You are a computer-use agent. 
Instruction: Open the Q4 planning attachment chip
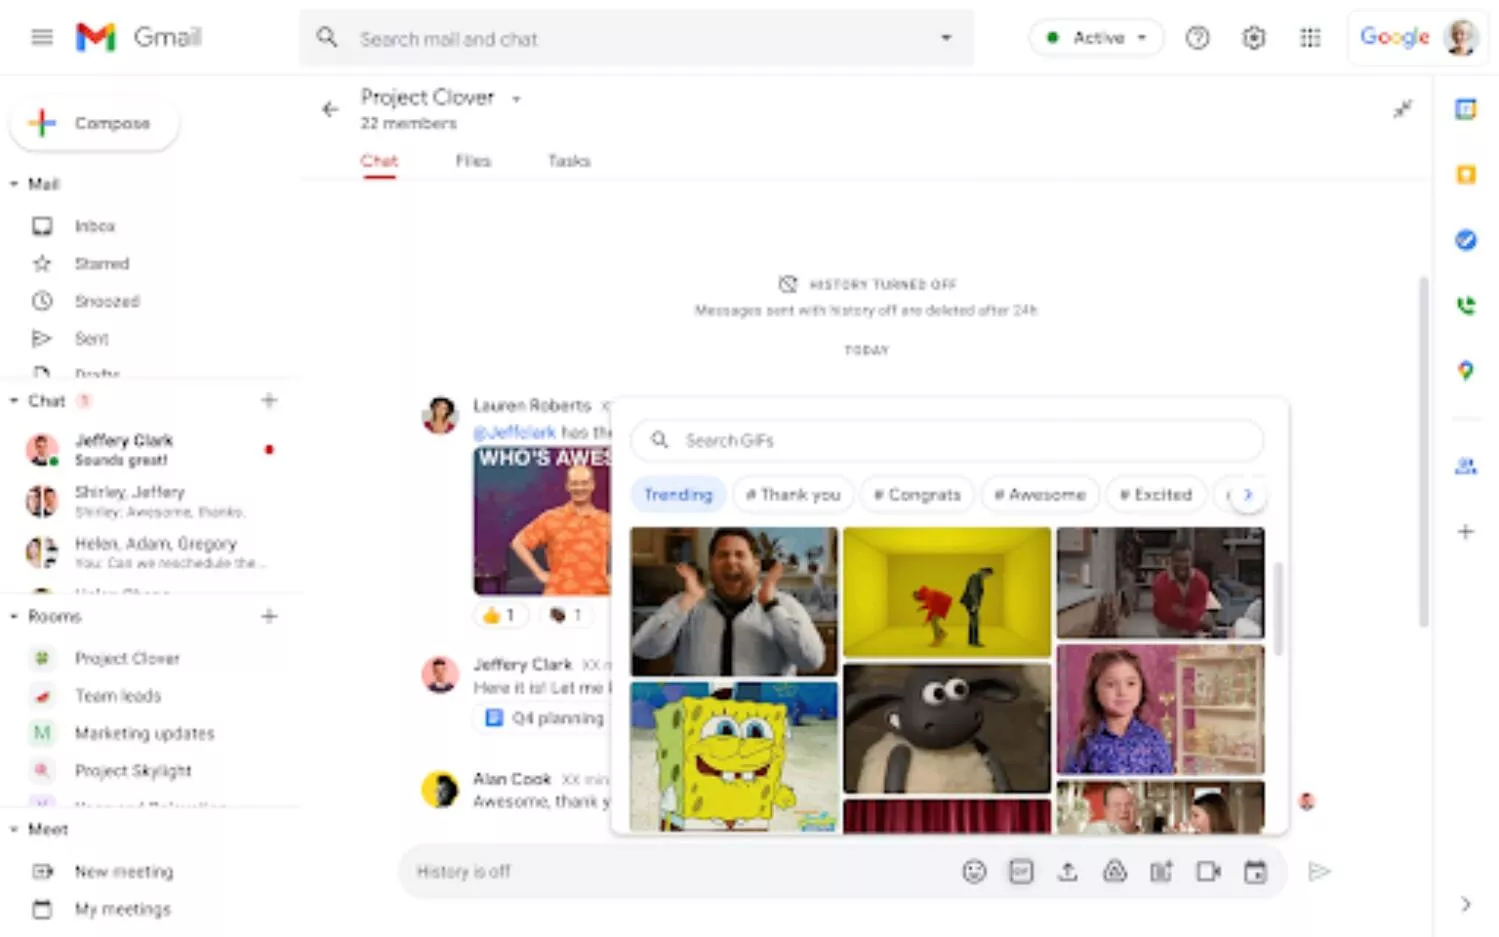tap(542, 718)
